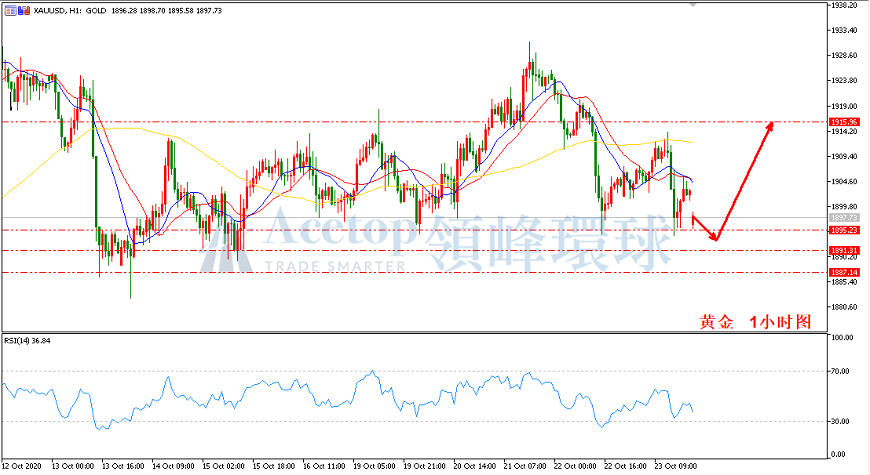870x475 pixels.
Task: Click the grey 1897.73 current price tag
Action: point(844,218)
